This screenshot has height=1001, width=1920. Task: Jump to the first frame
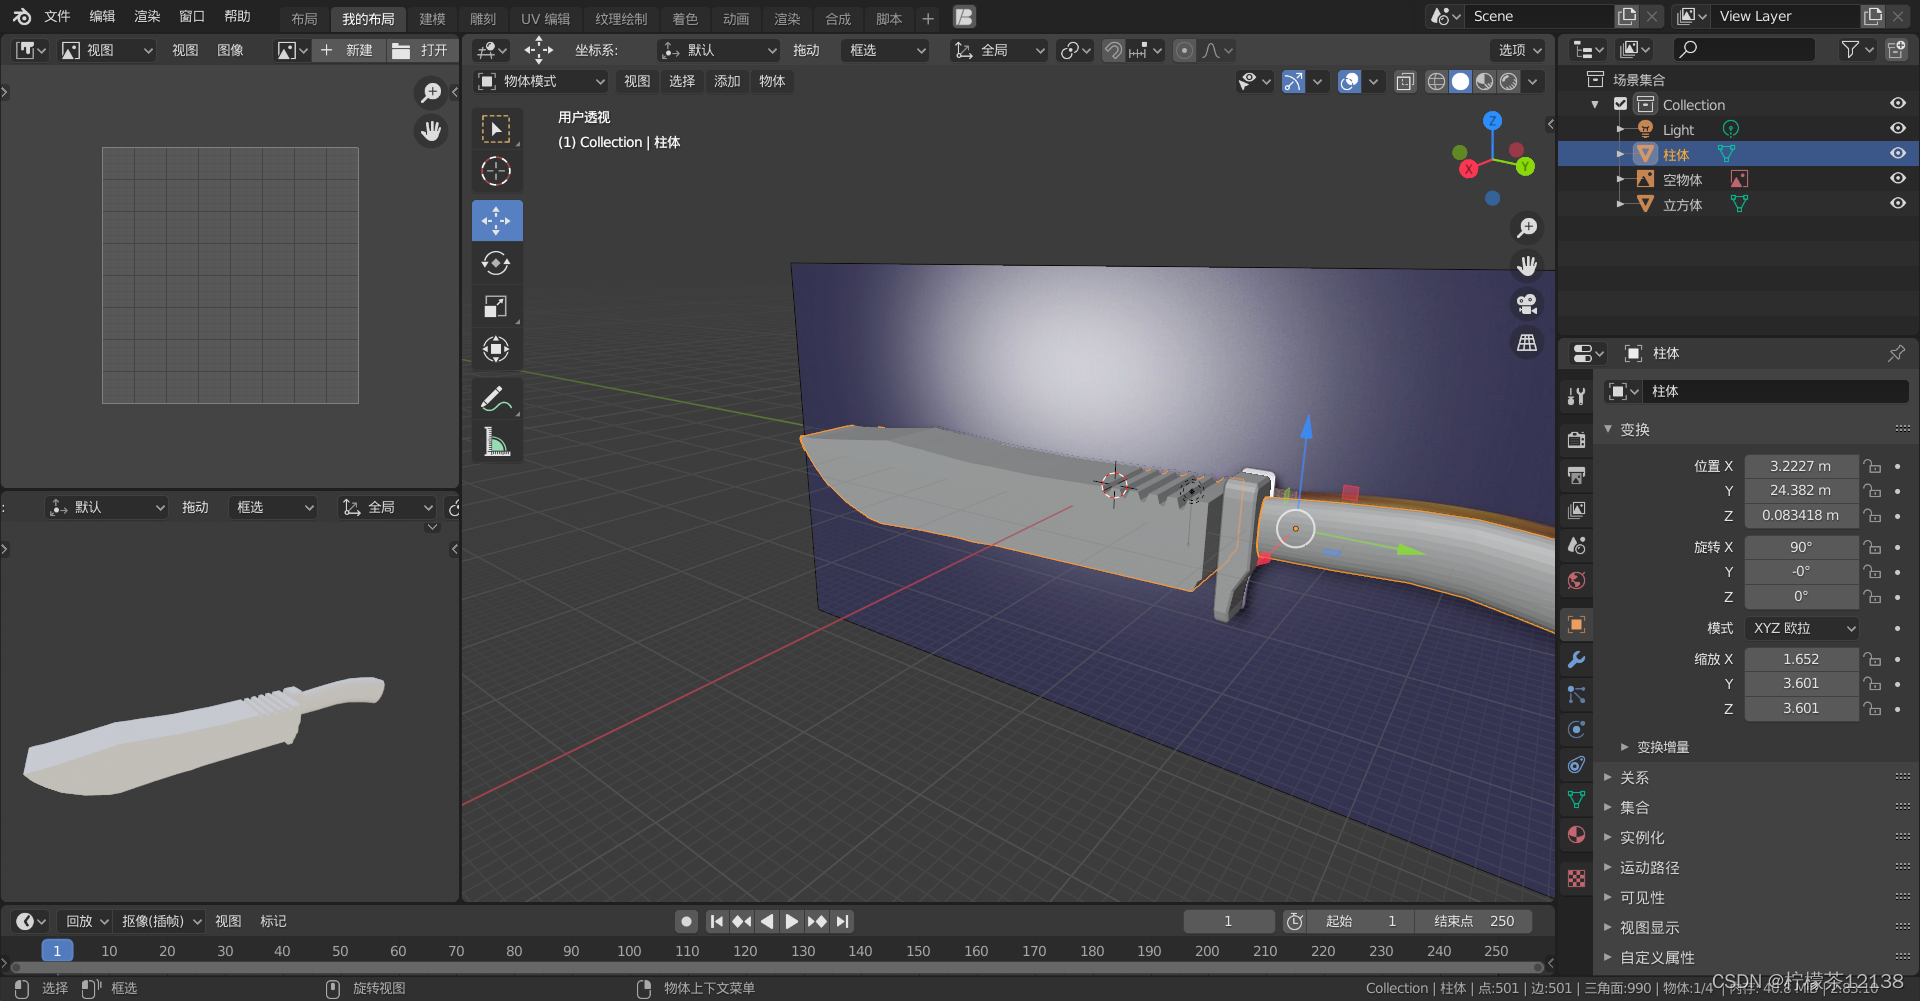pos(716,921)
